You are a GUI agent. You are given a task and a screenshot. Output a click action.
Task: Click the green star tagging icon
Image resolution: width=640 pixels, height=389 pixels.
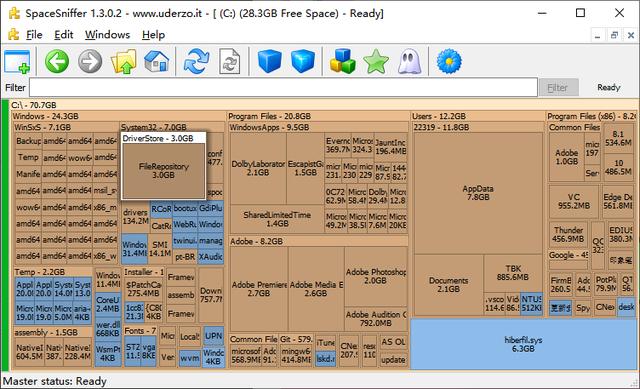point(376,61)
